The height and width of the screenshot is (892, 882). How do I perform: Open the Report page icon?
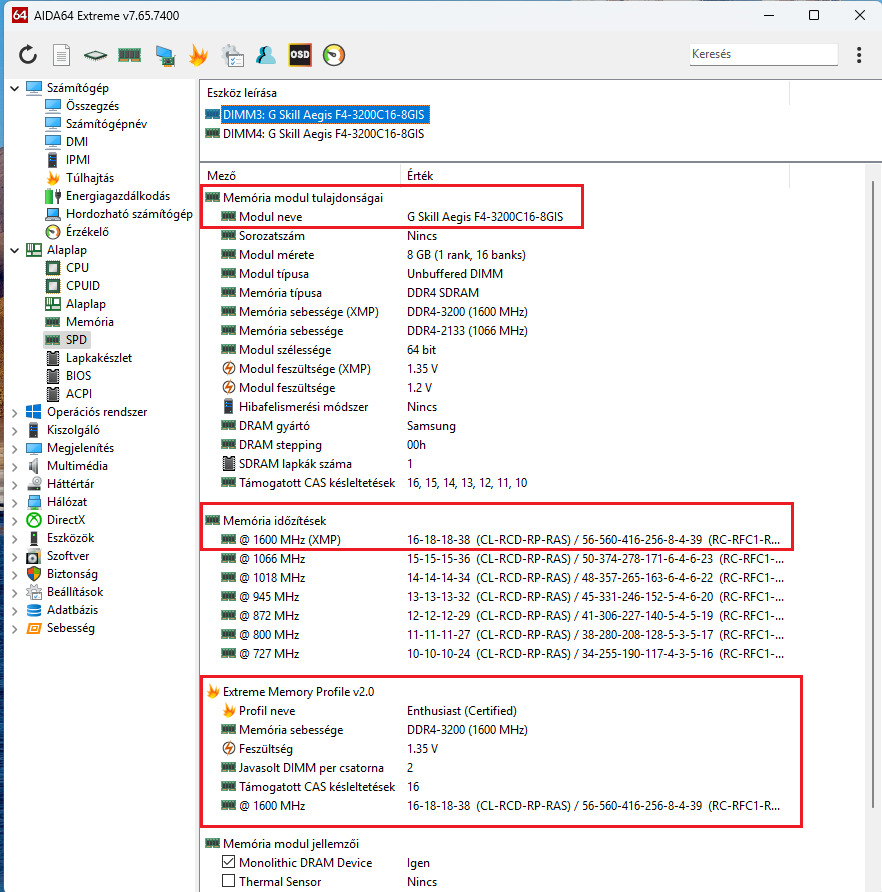pos(61,55)
